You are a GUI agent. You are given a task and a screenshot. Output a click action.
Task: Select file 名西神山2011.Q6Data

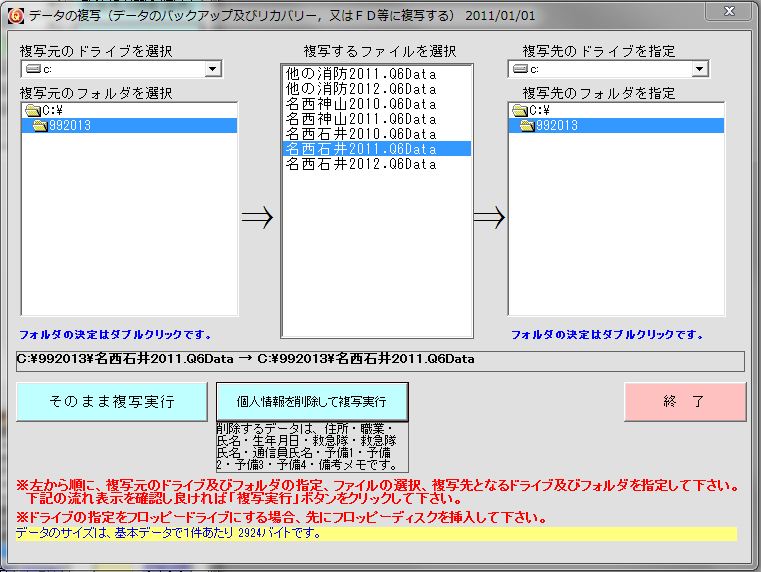pos(360,119)
